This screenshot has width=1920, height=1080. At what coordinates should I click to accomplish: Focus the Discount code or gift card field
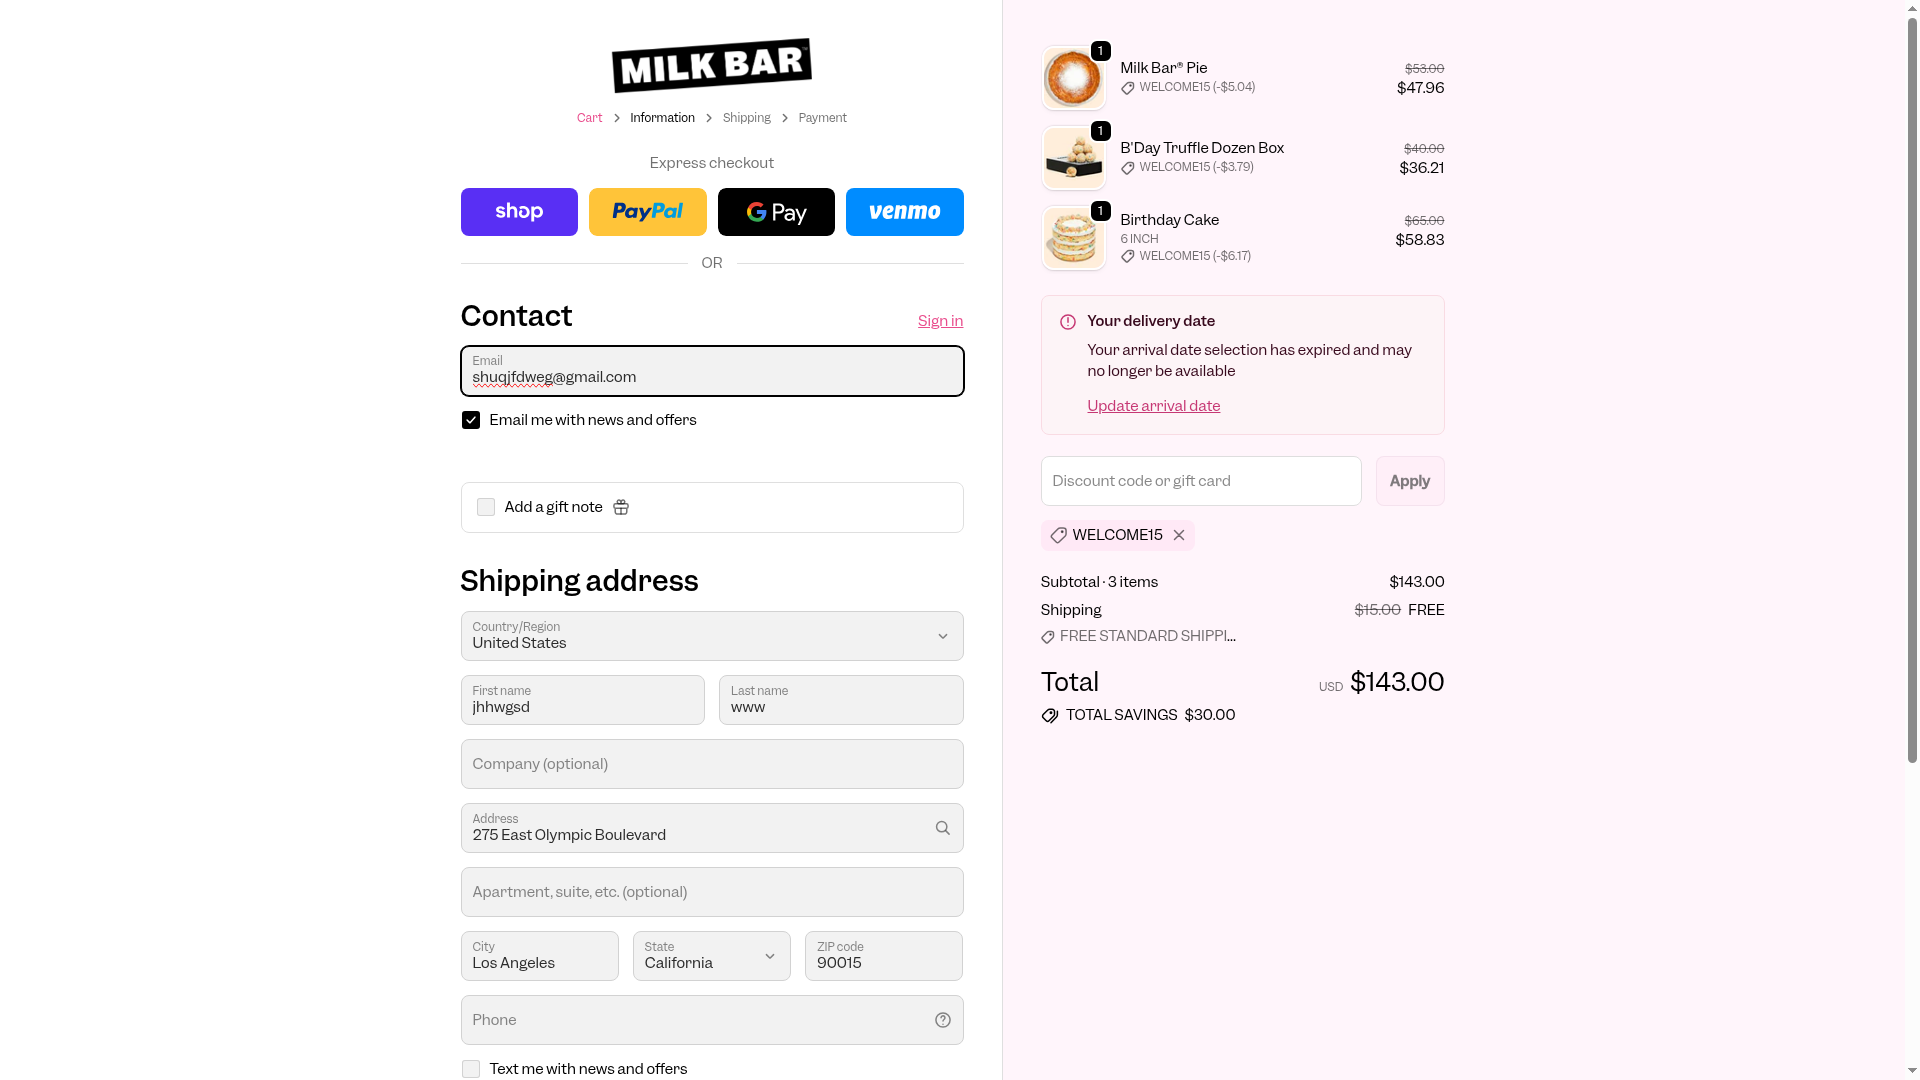(x=1200, y=481)
